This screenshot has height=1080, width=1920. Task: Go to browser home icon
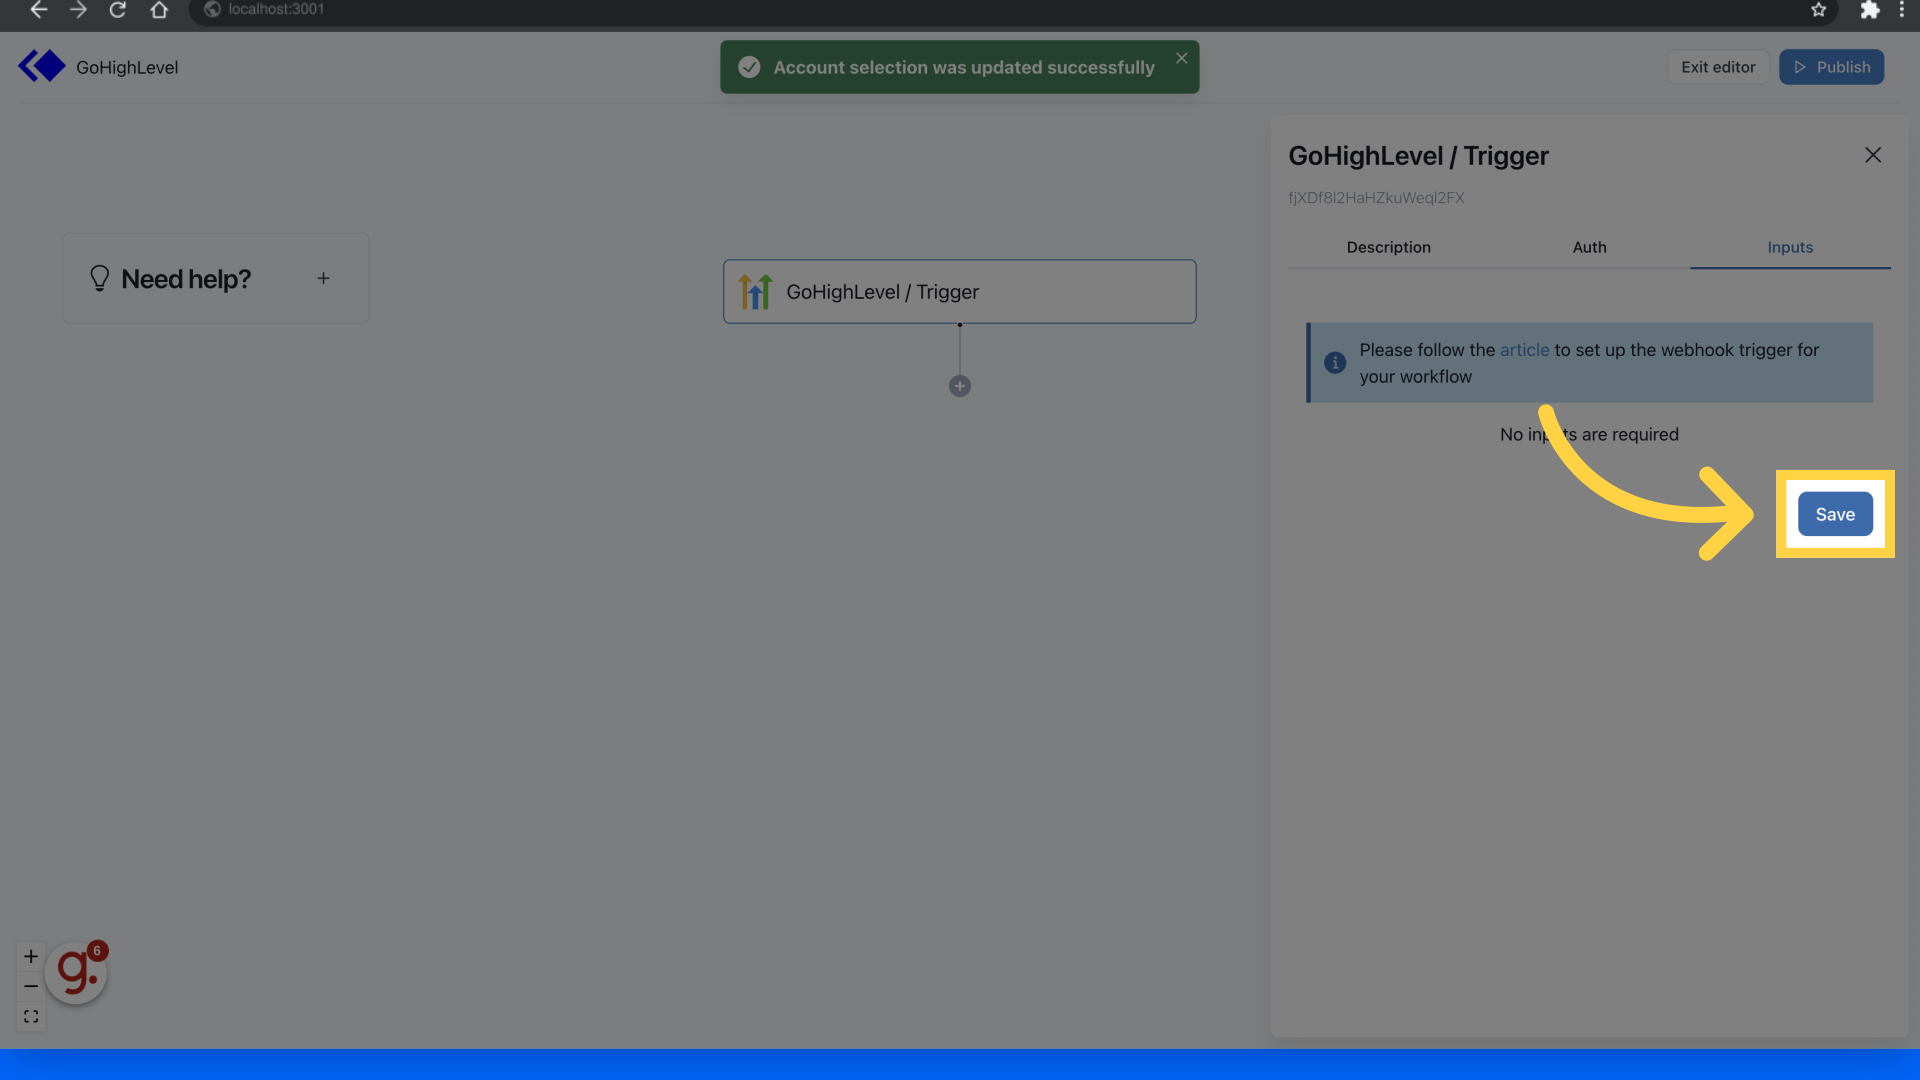pos(159,10)
